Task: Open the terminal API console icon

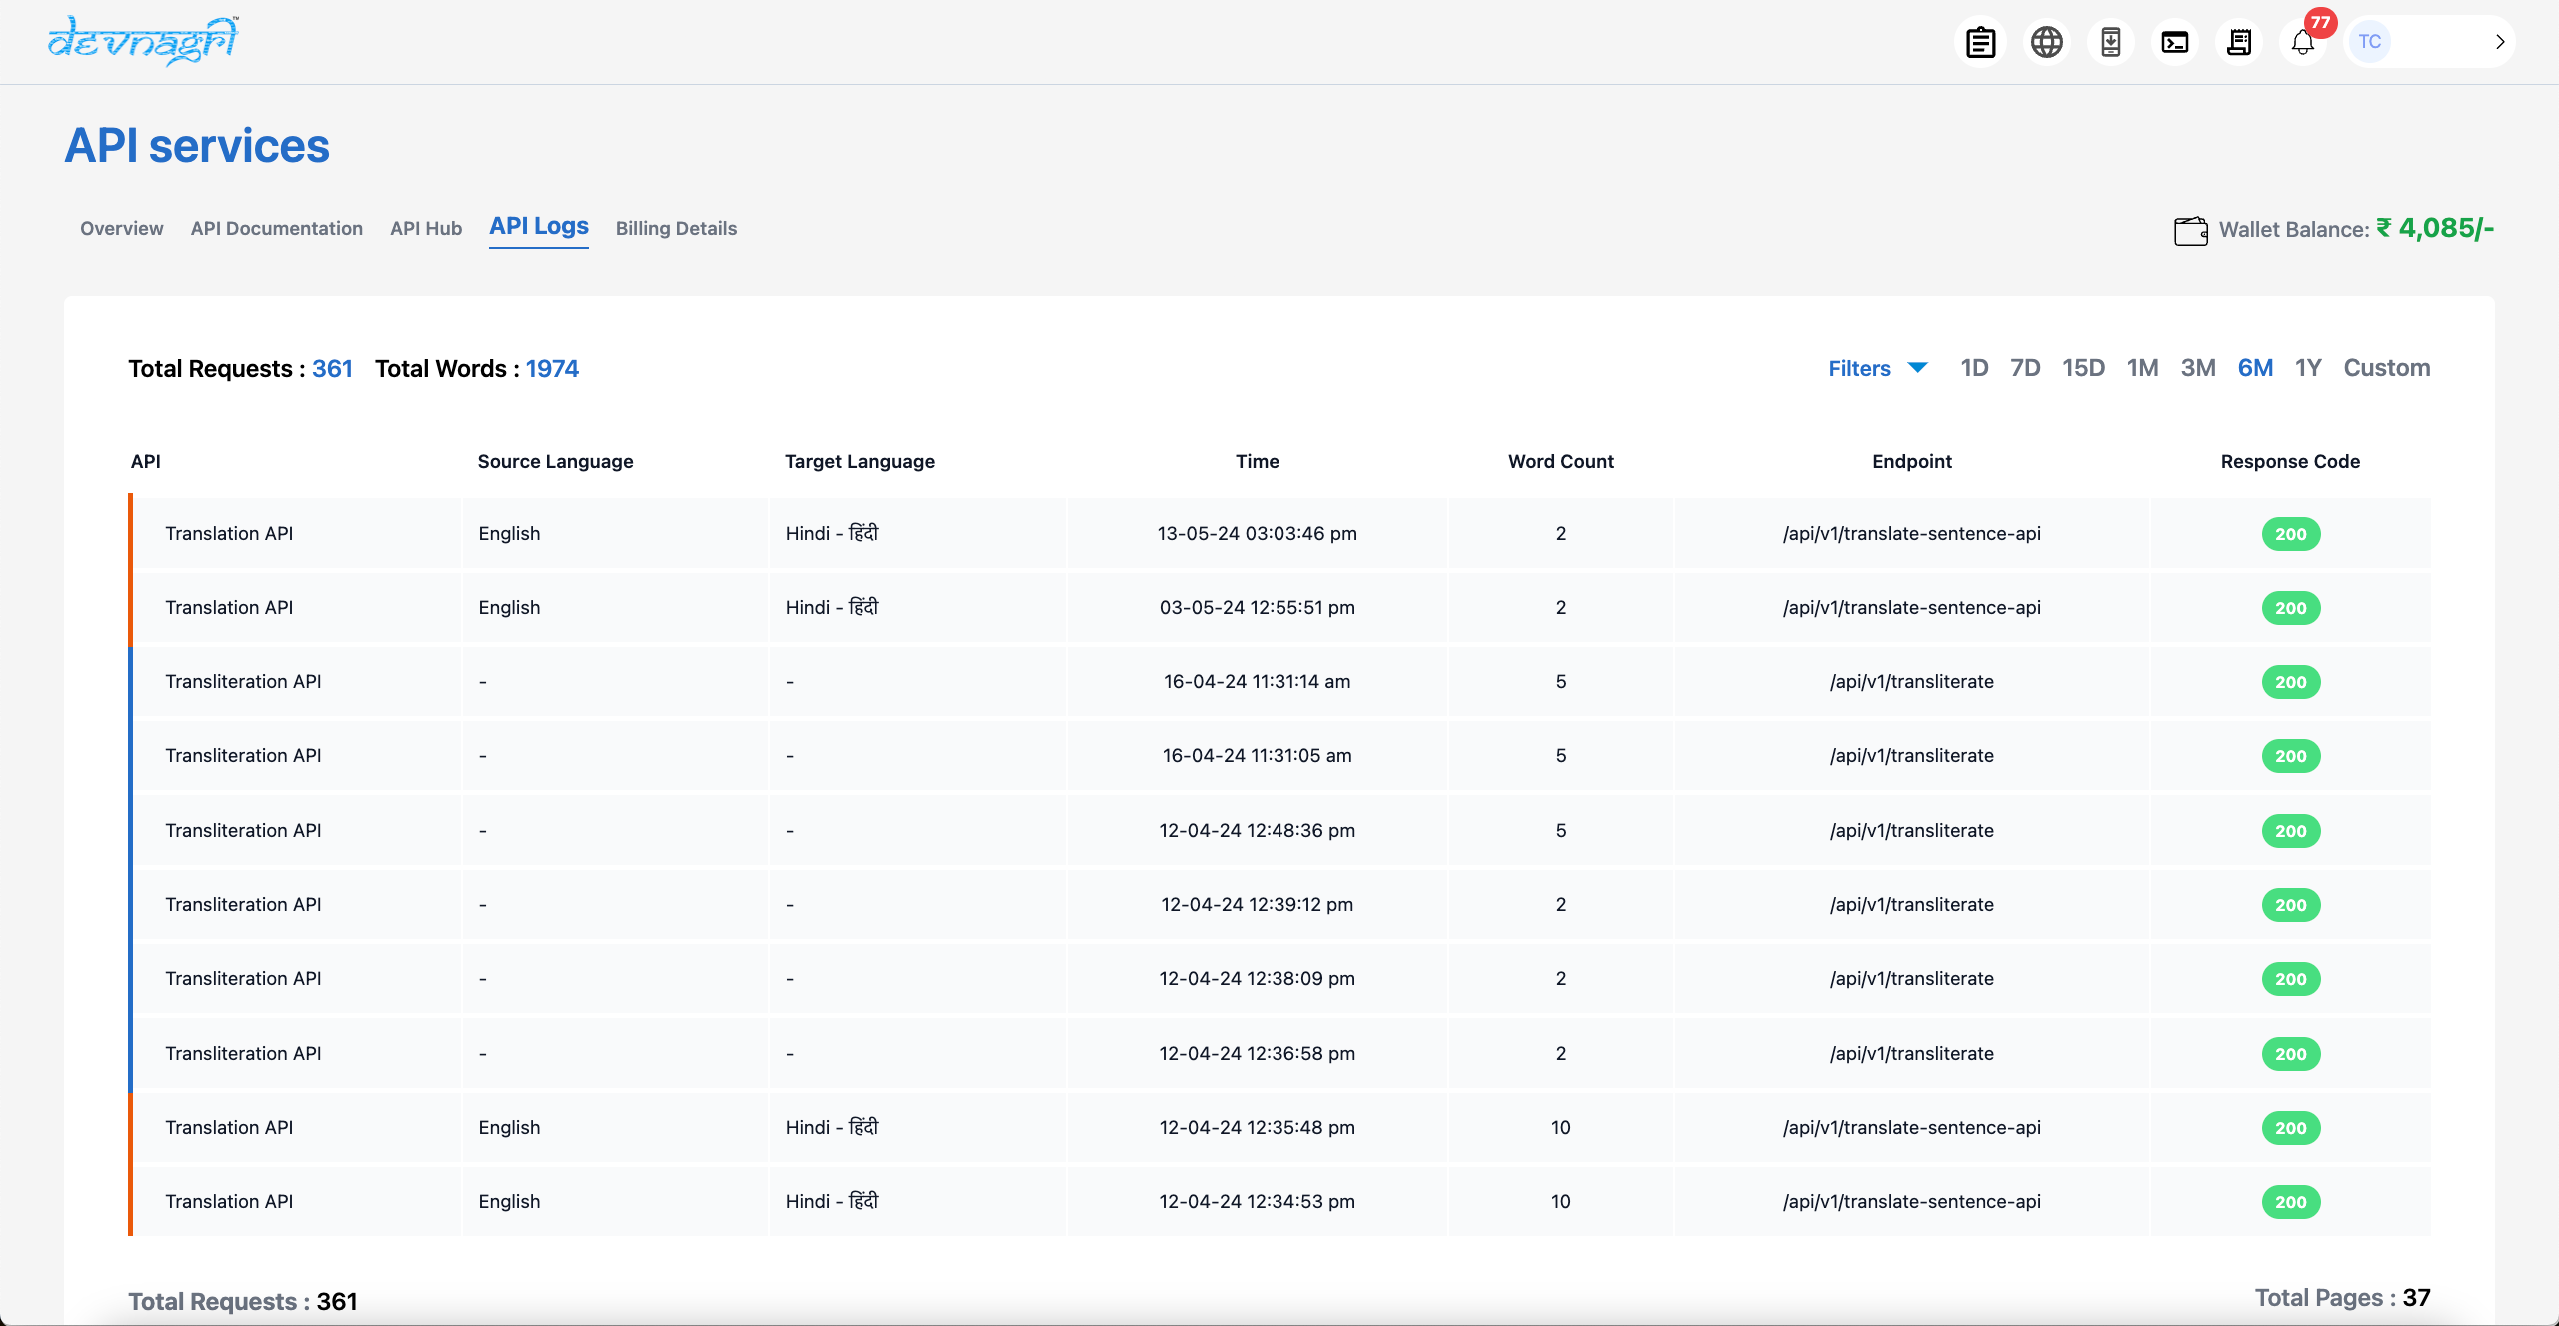Action: click(x=2174, y=42)
